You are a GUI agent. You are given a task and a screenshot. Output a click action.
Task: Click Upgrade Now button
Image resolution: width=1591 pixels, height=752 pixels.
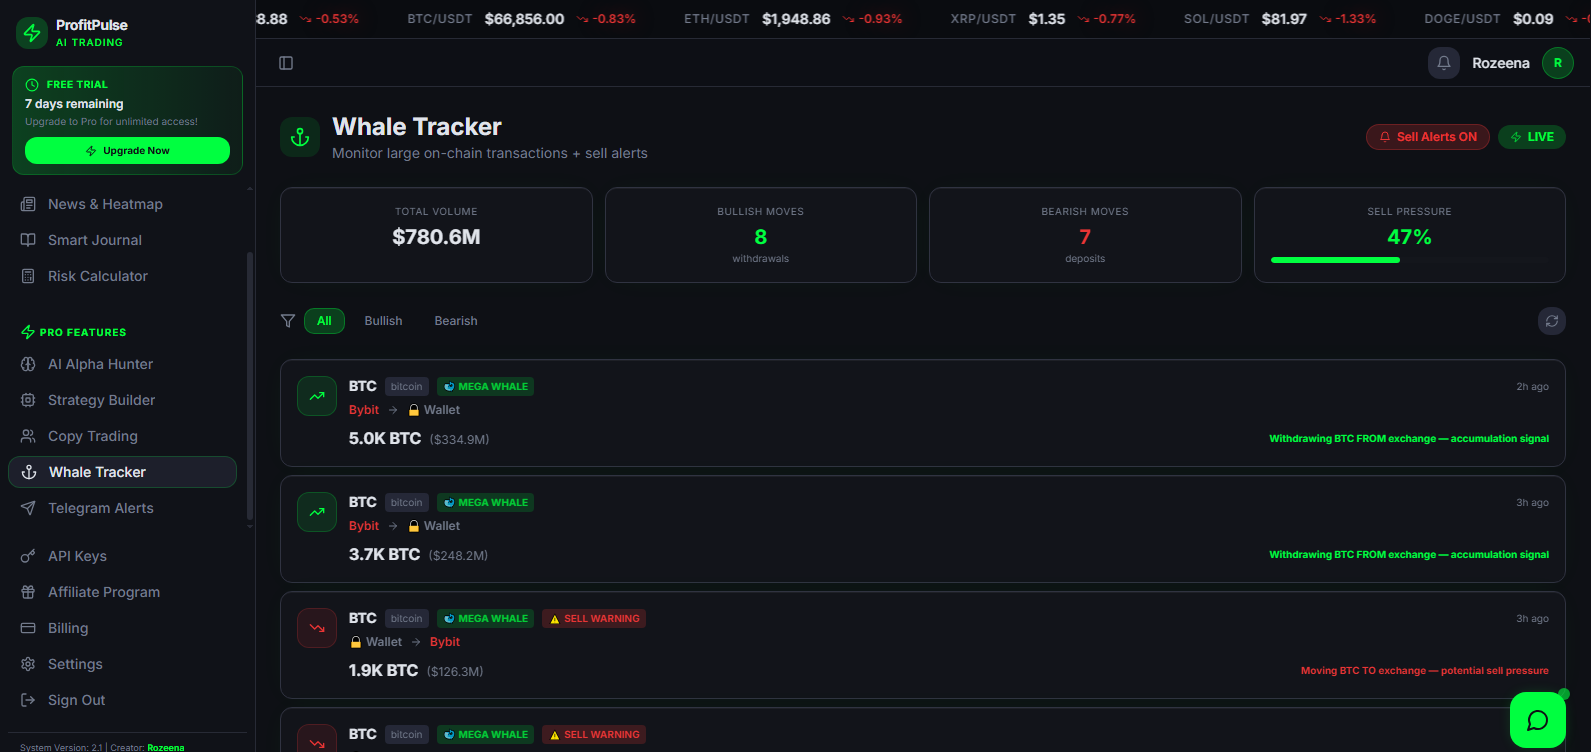coord(127,151)
